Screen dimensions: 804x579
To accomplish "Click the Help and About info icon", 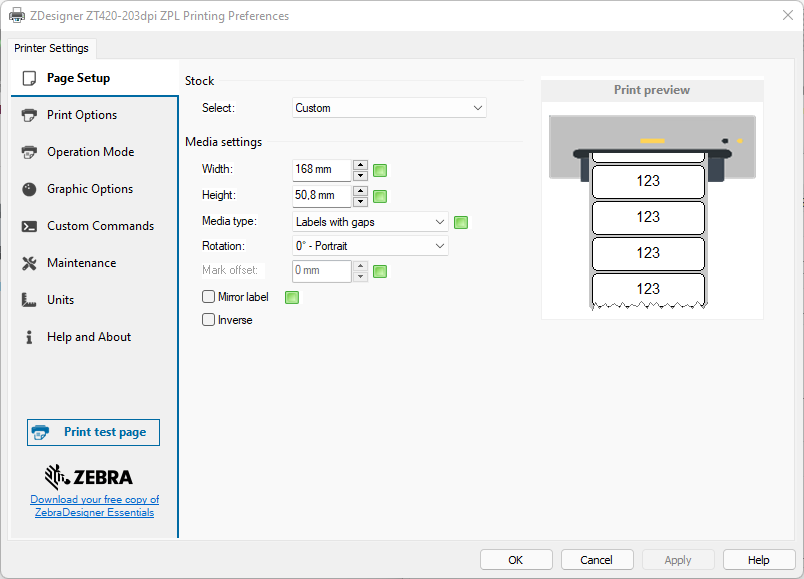I will (29, 337).
